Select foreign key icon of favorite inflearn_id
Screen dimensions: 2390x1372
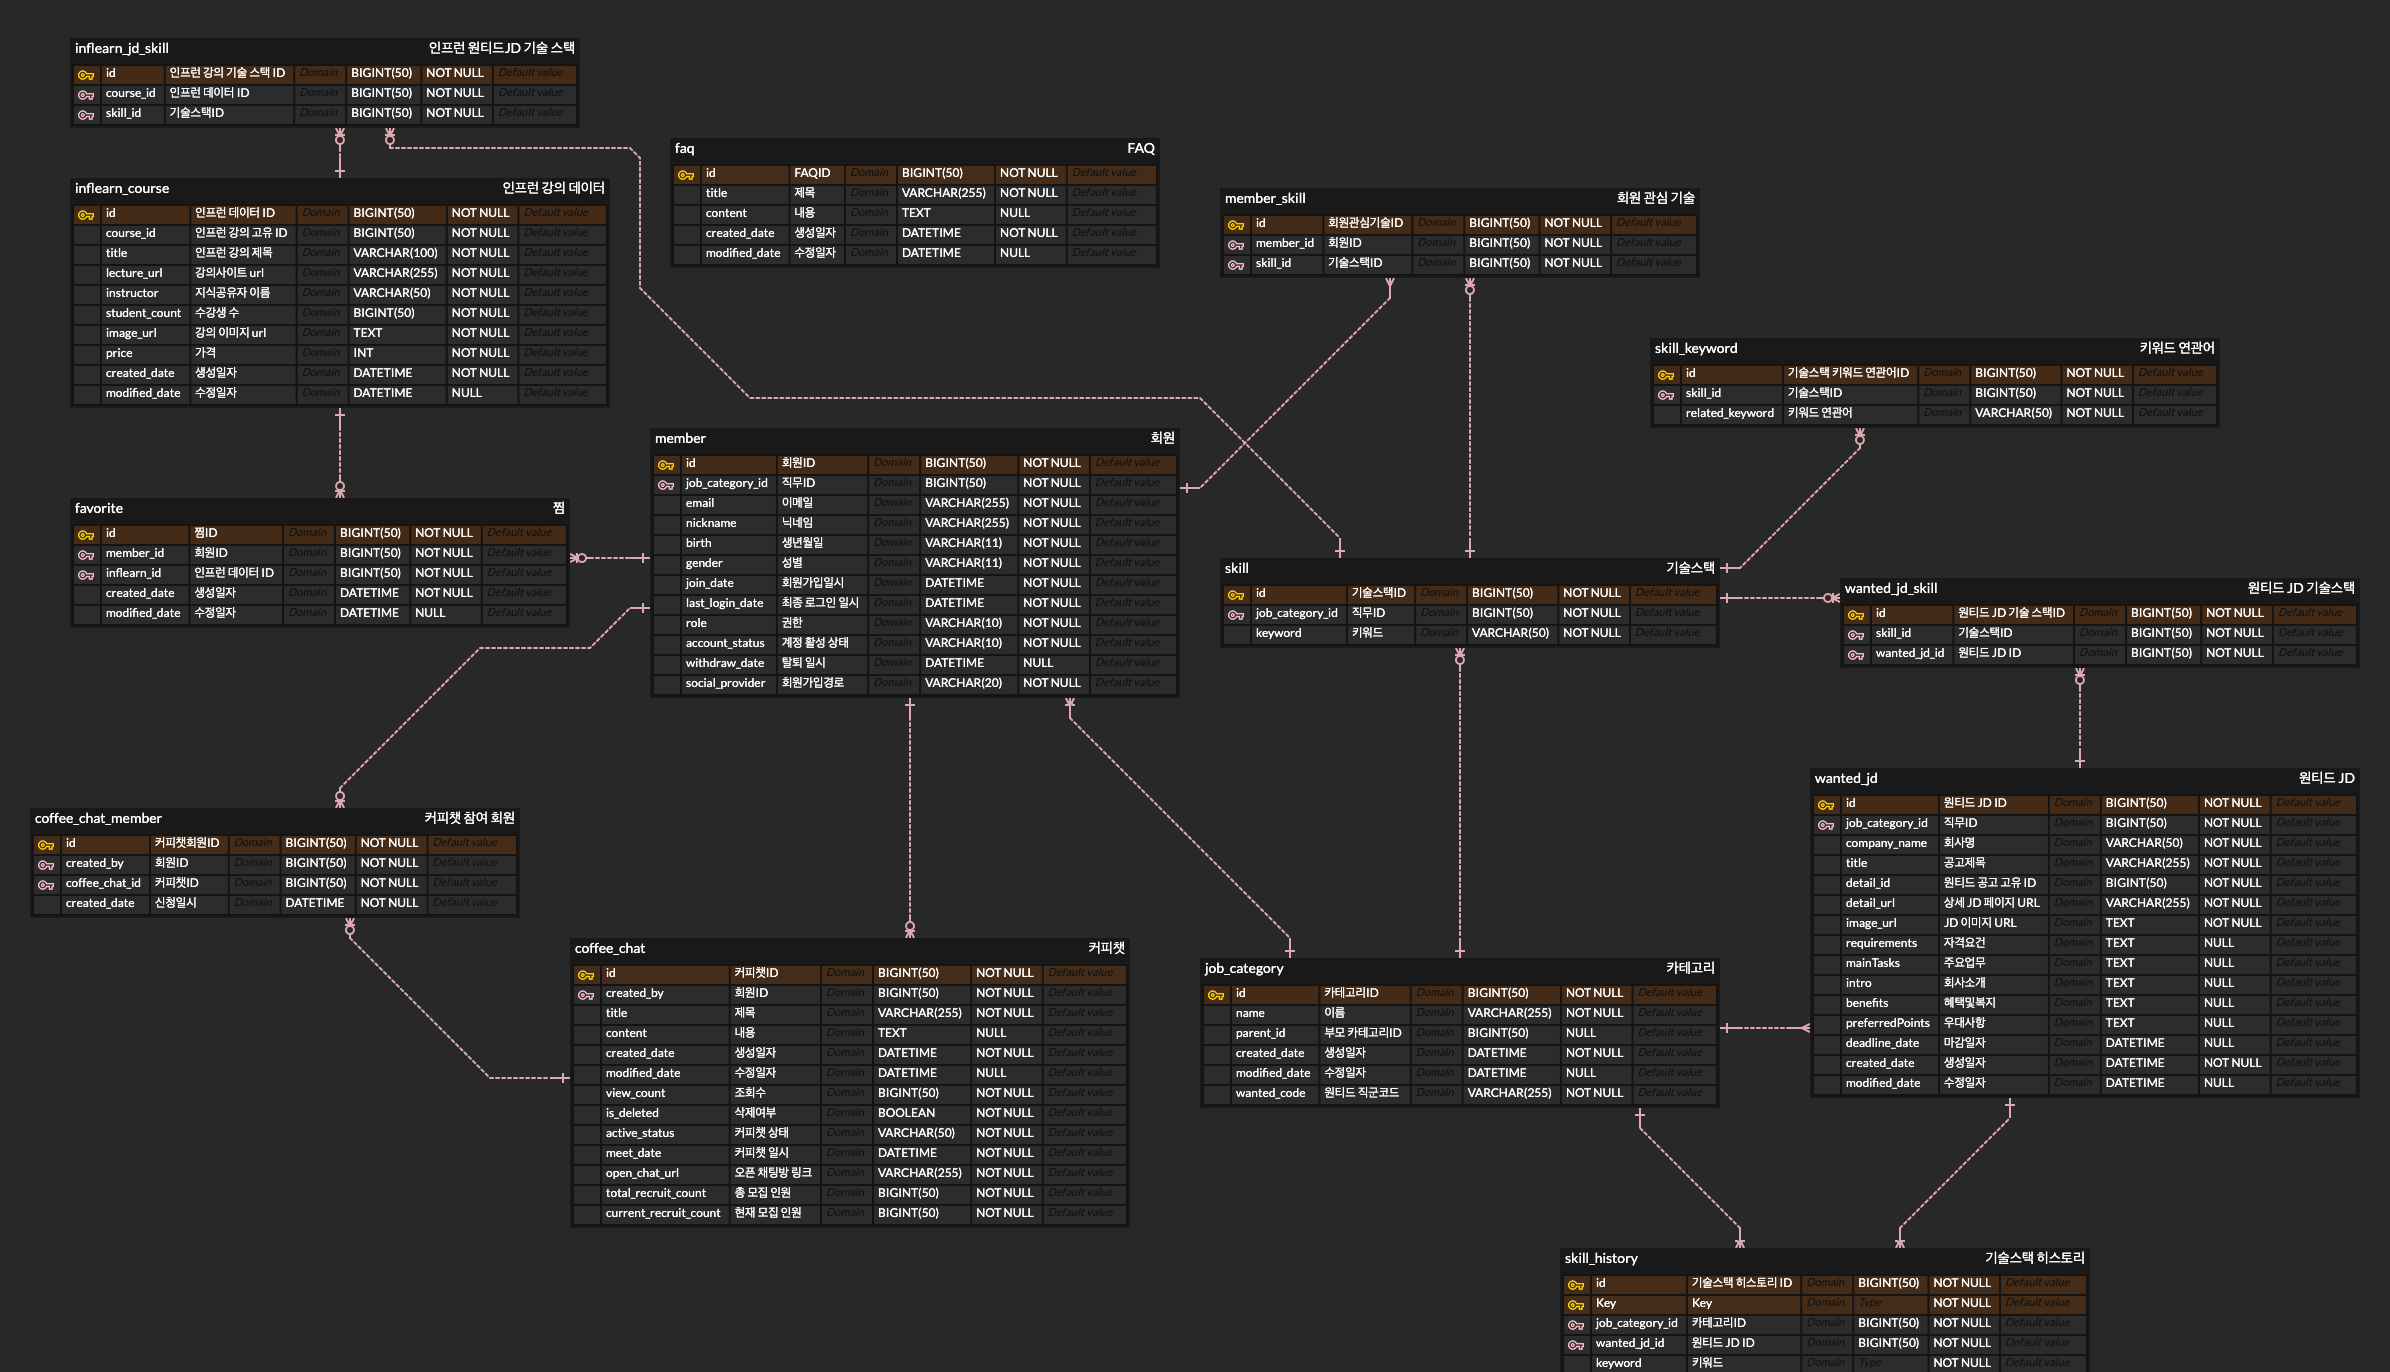(x=86, y=574)
